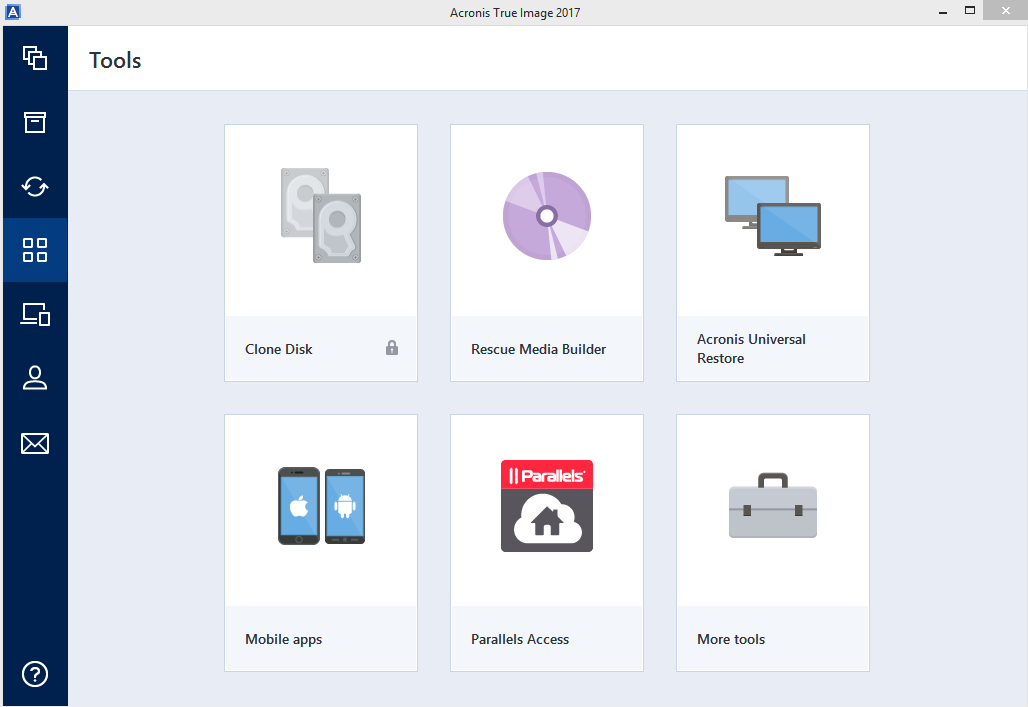Open the Archive section in sidebar
Image resolution: width=1028 pixels, height=707 pixels.
pos(35,122)
